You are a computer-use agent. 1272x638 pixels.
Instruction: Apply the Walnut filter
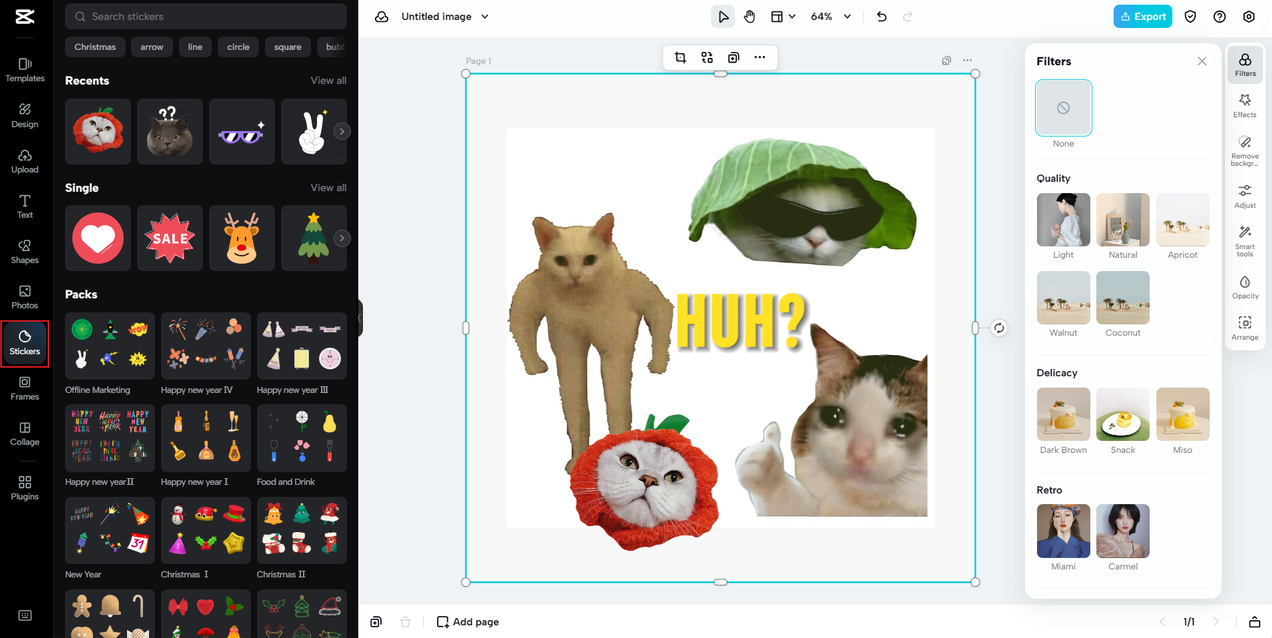1063,298
